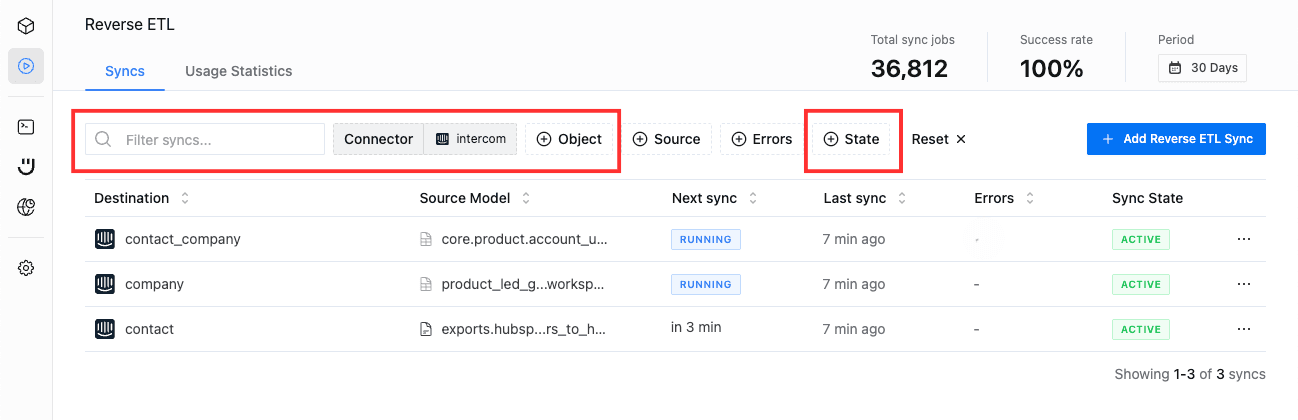Sort by Source Model column

point(475,198)
